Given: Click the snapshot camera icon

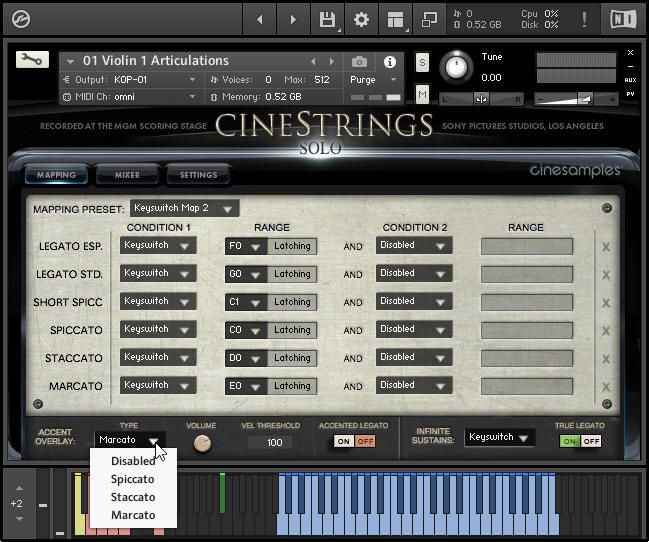Looking at the screenshot, I should pyautogui.click(x=359, y=62).
